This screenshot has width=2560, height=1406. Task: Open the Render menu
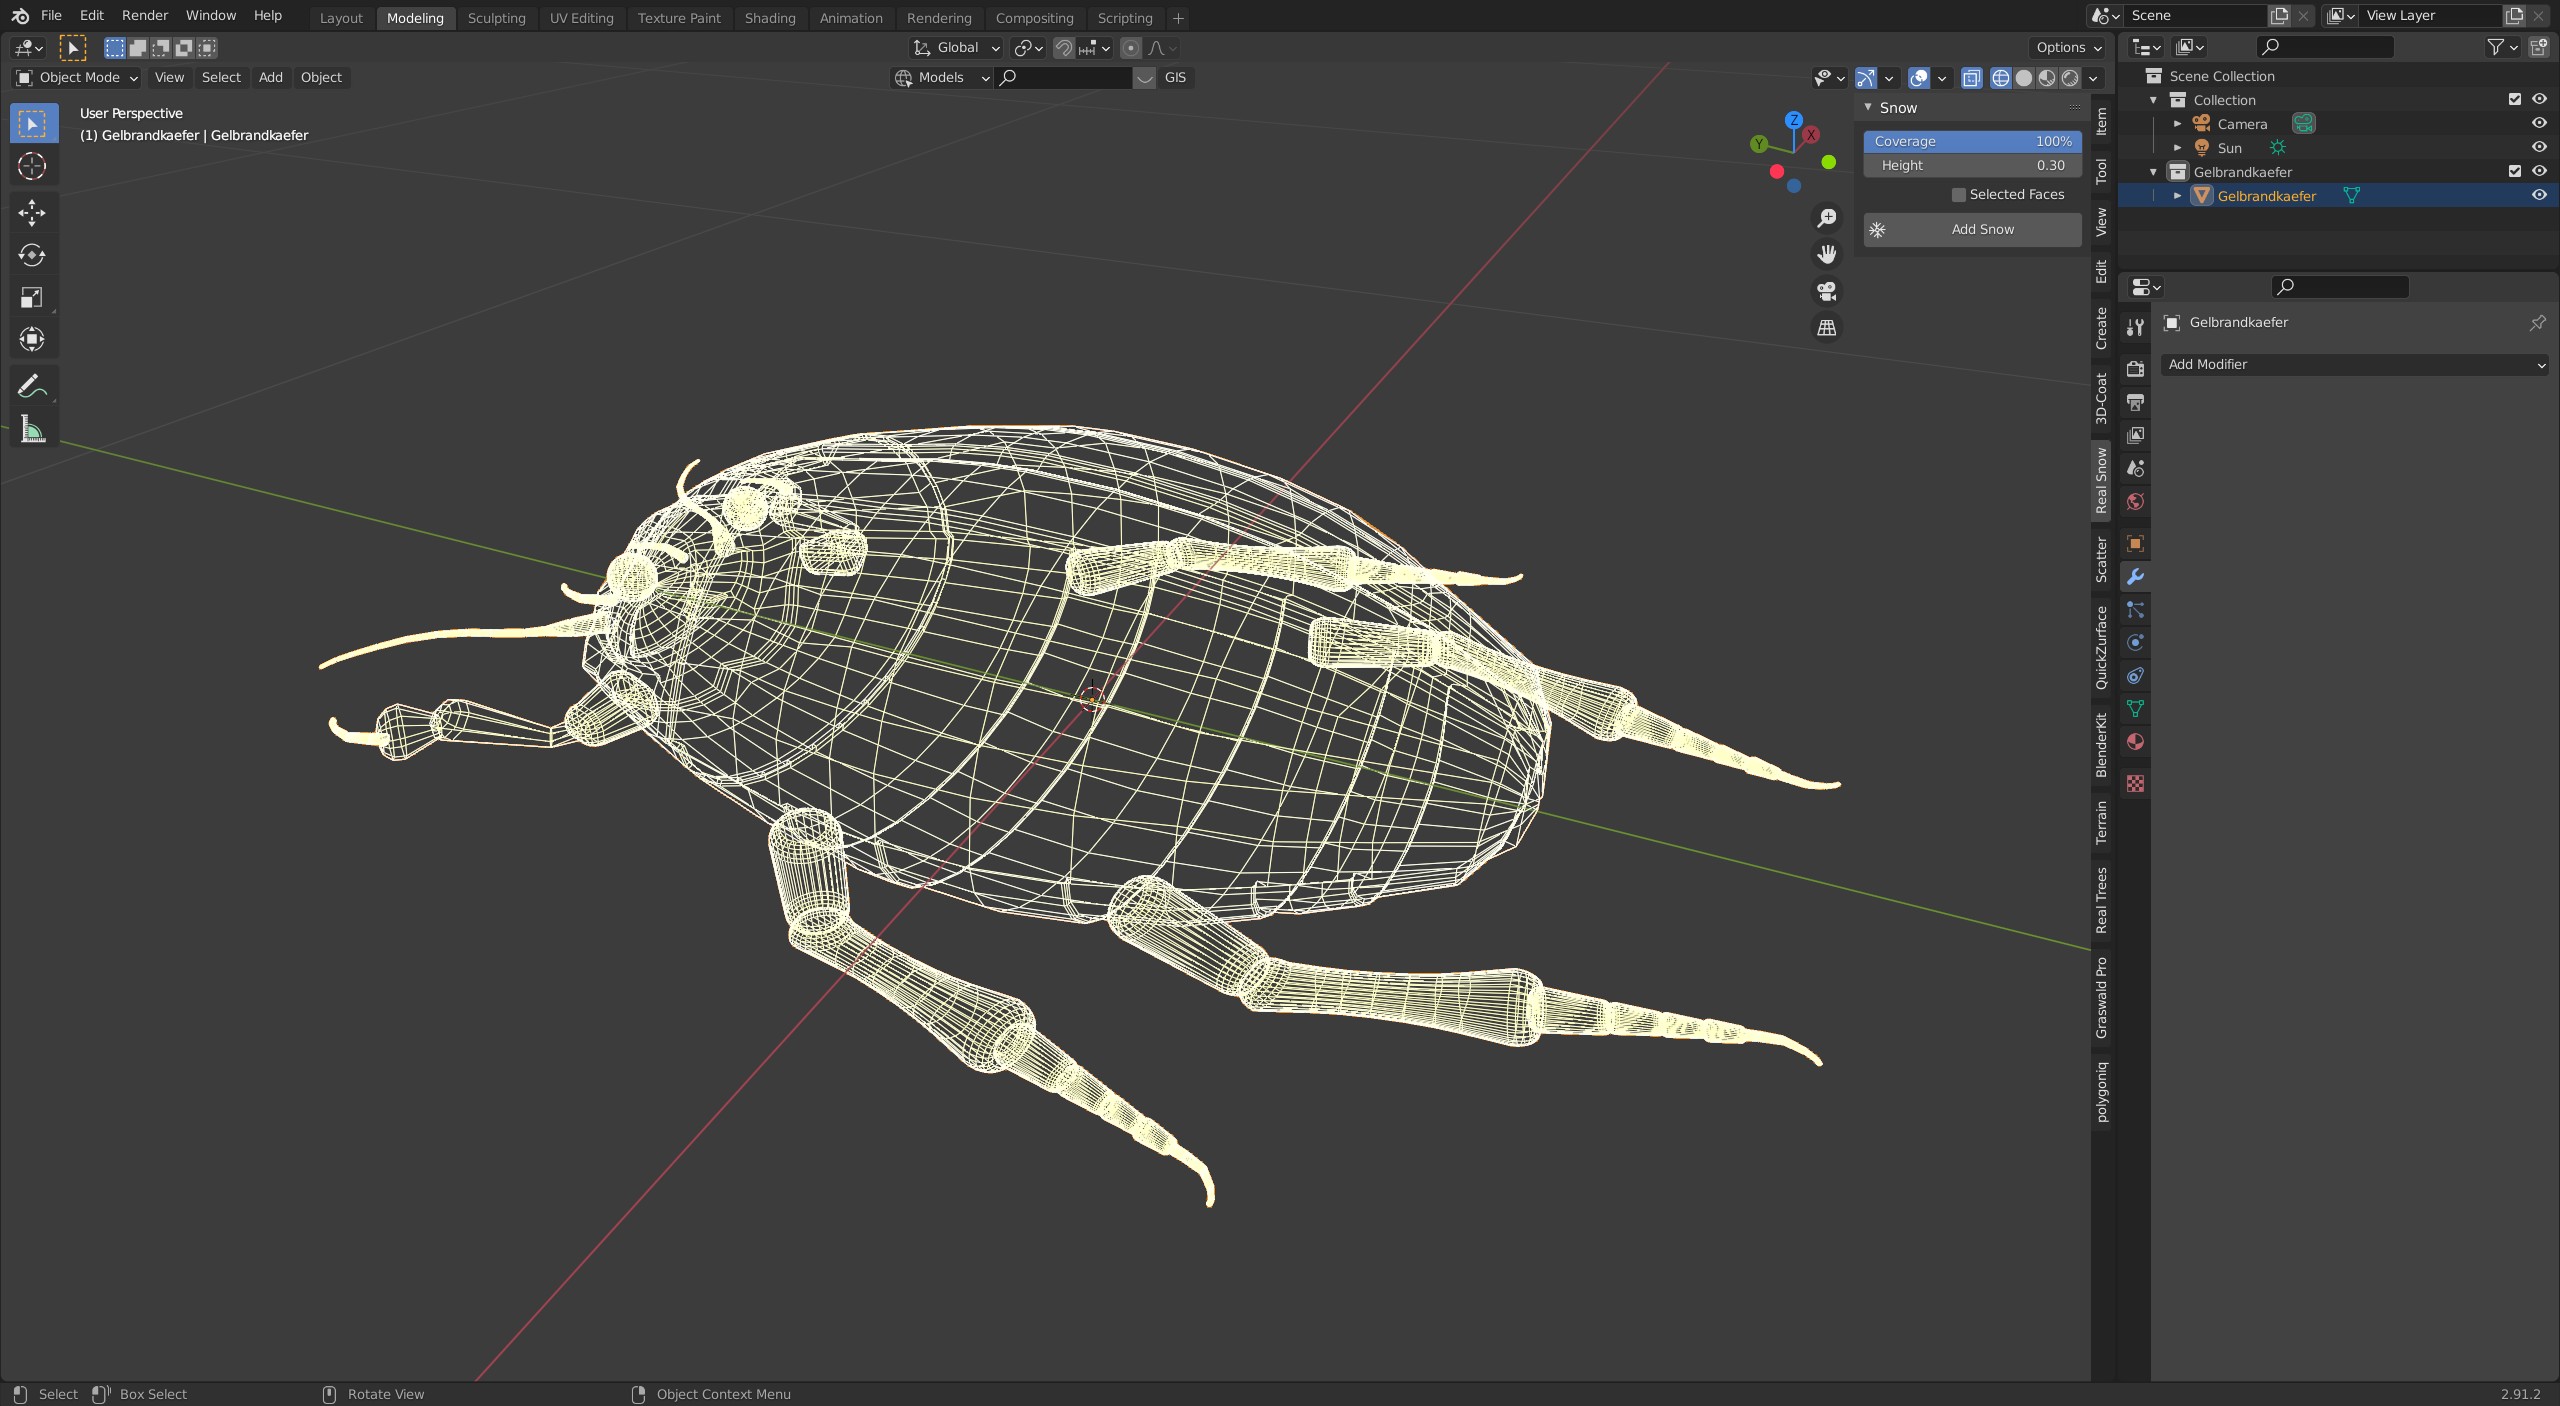coord(145,15)
